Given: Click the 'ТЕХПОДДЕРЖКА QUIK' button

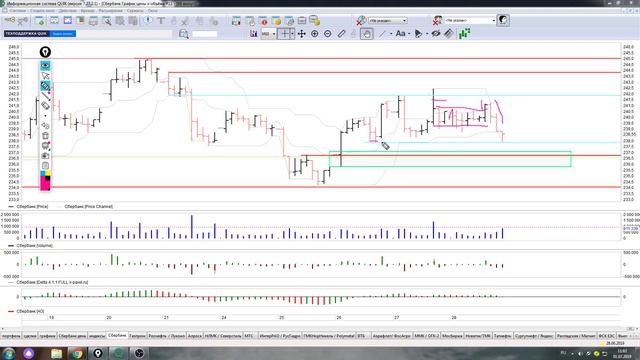Looking at the screenshot, I should tap(26, 33).
